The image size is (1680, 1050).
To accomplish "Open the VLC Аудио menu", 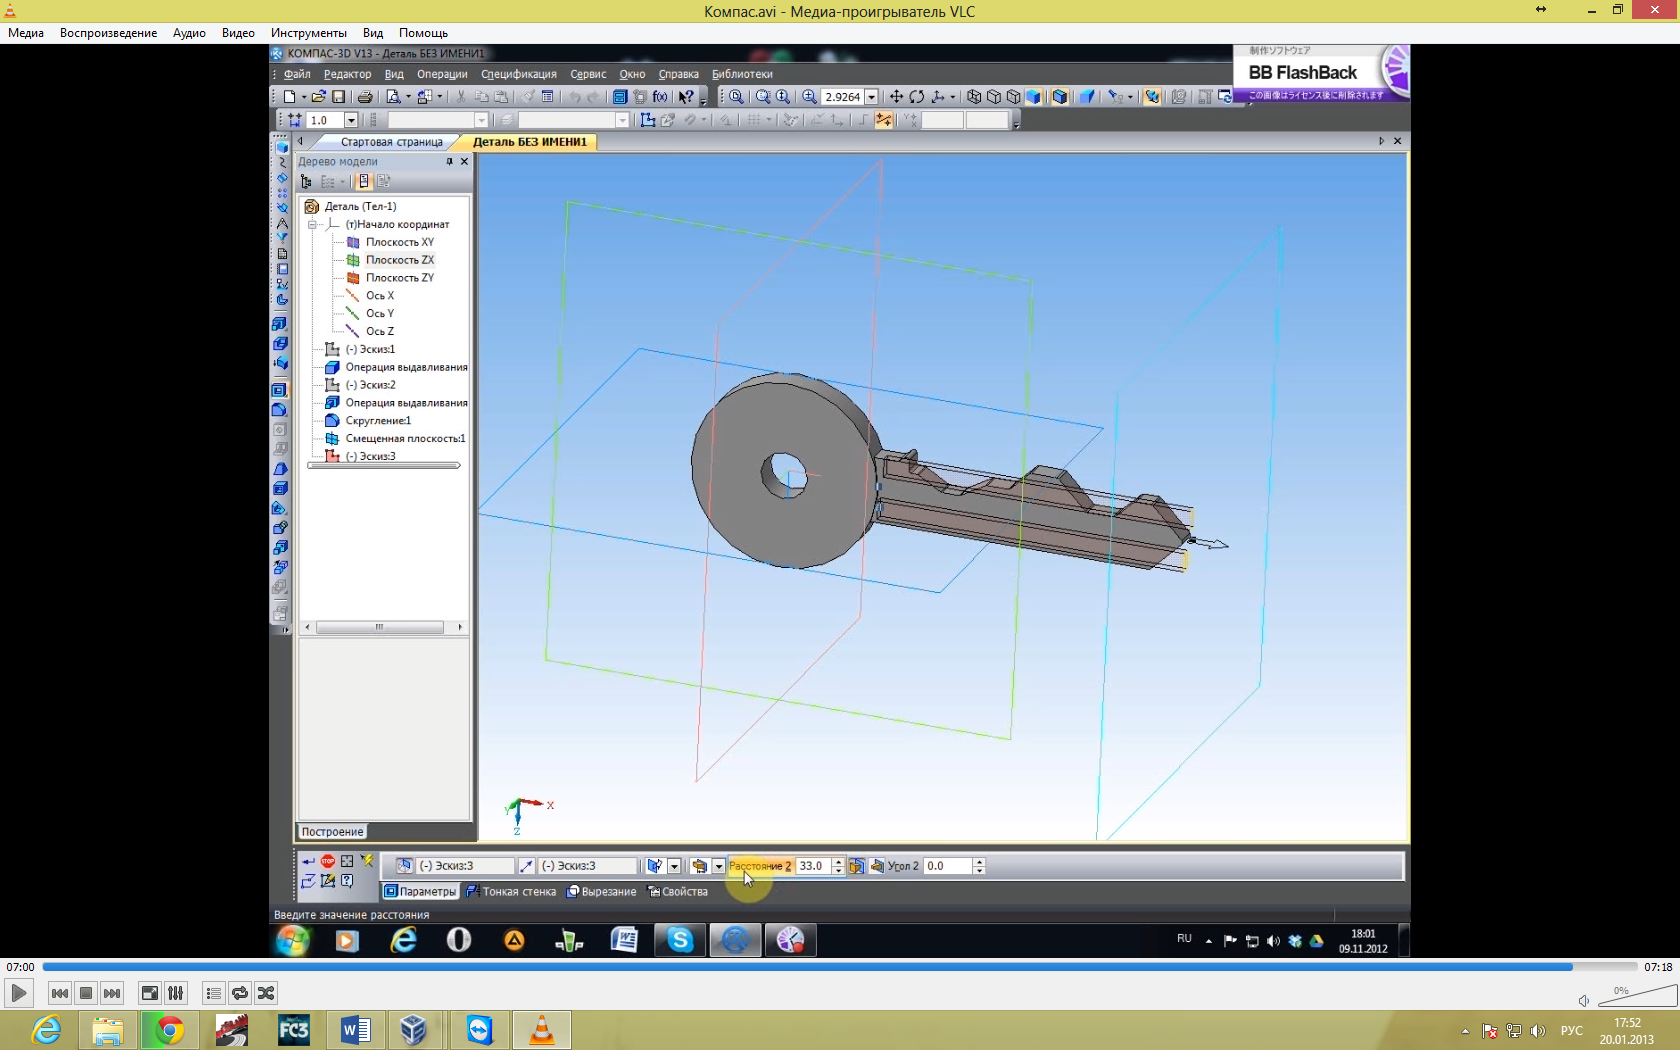I will (x=189, y=33).
